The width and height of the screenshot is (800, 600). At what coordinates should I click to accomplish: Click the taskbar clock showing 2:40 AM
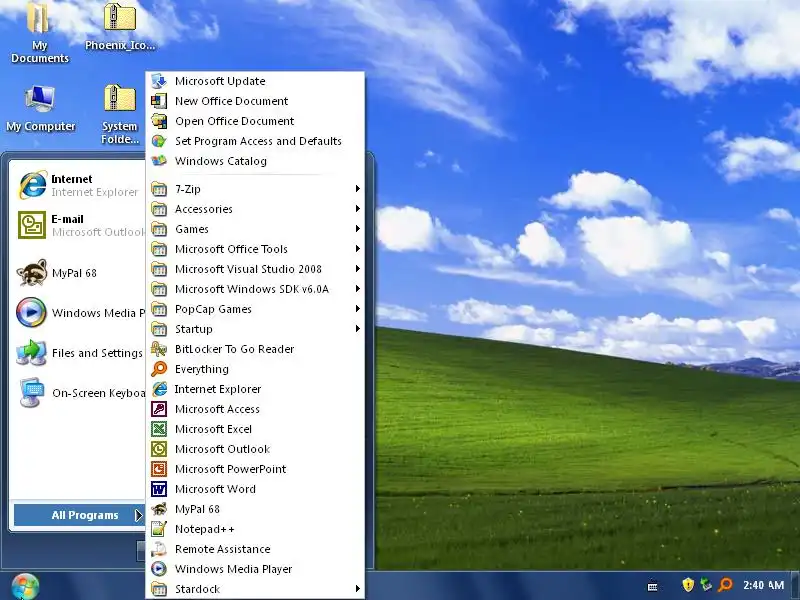tap(763, 585)
